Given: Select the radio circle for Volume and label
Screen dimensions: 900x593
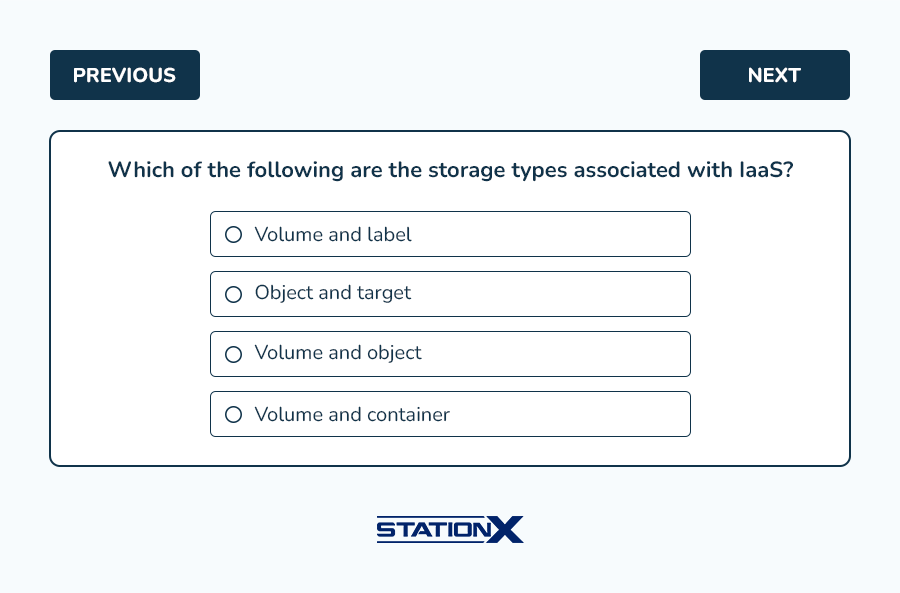Looking at the screenshot, I should (233, 234).
